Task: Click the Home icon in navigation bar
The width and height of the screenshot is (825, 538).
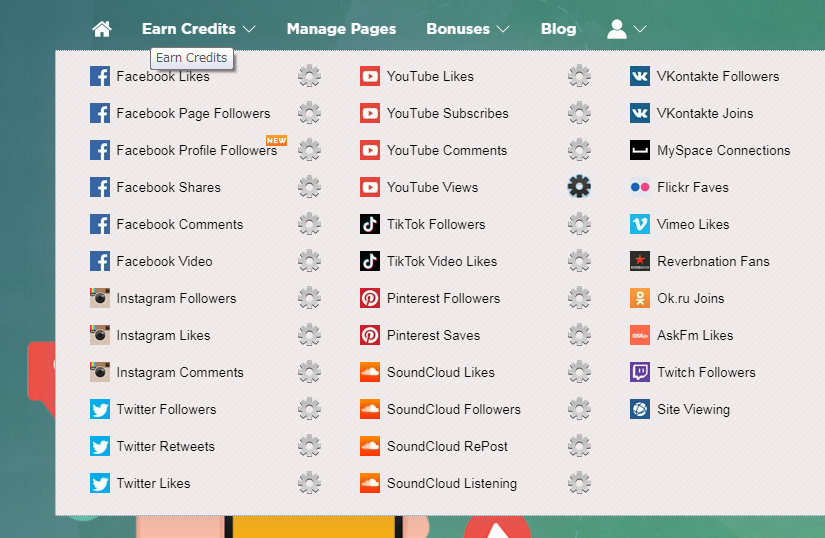Action: pyautogui.click(x=101, y=29)
